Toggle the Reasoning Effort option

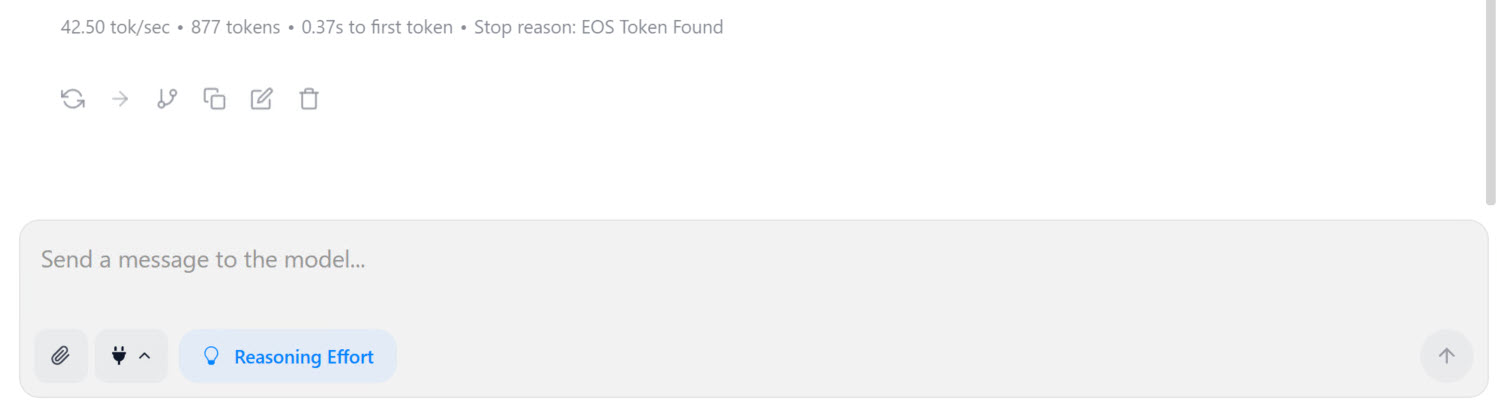pos(288,356)
